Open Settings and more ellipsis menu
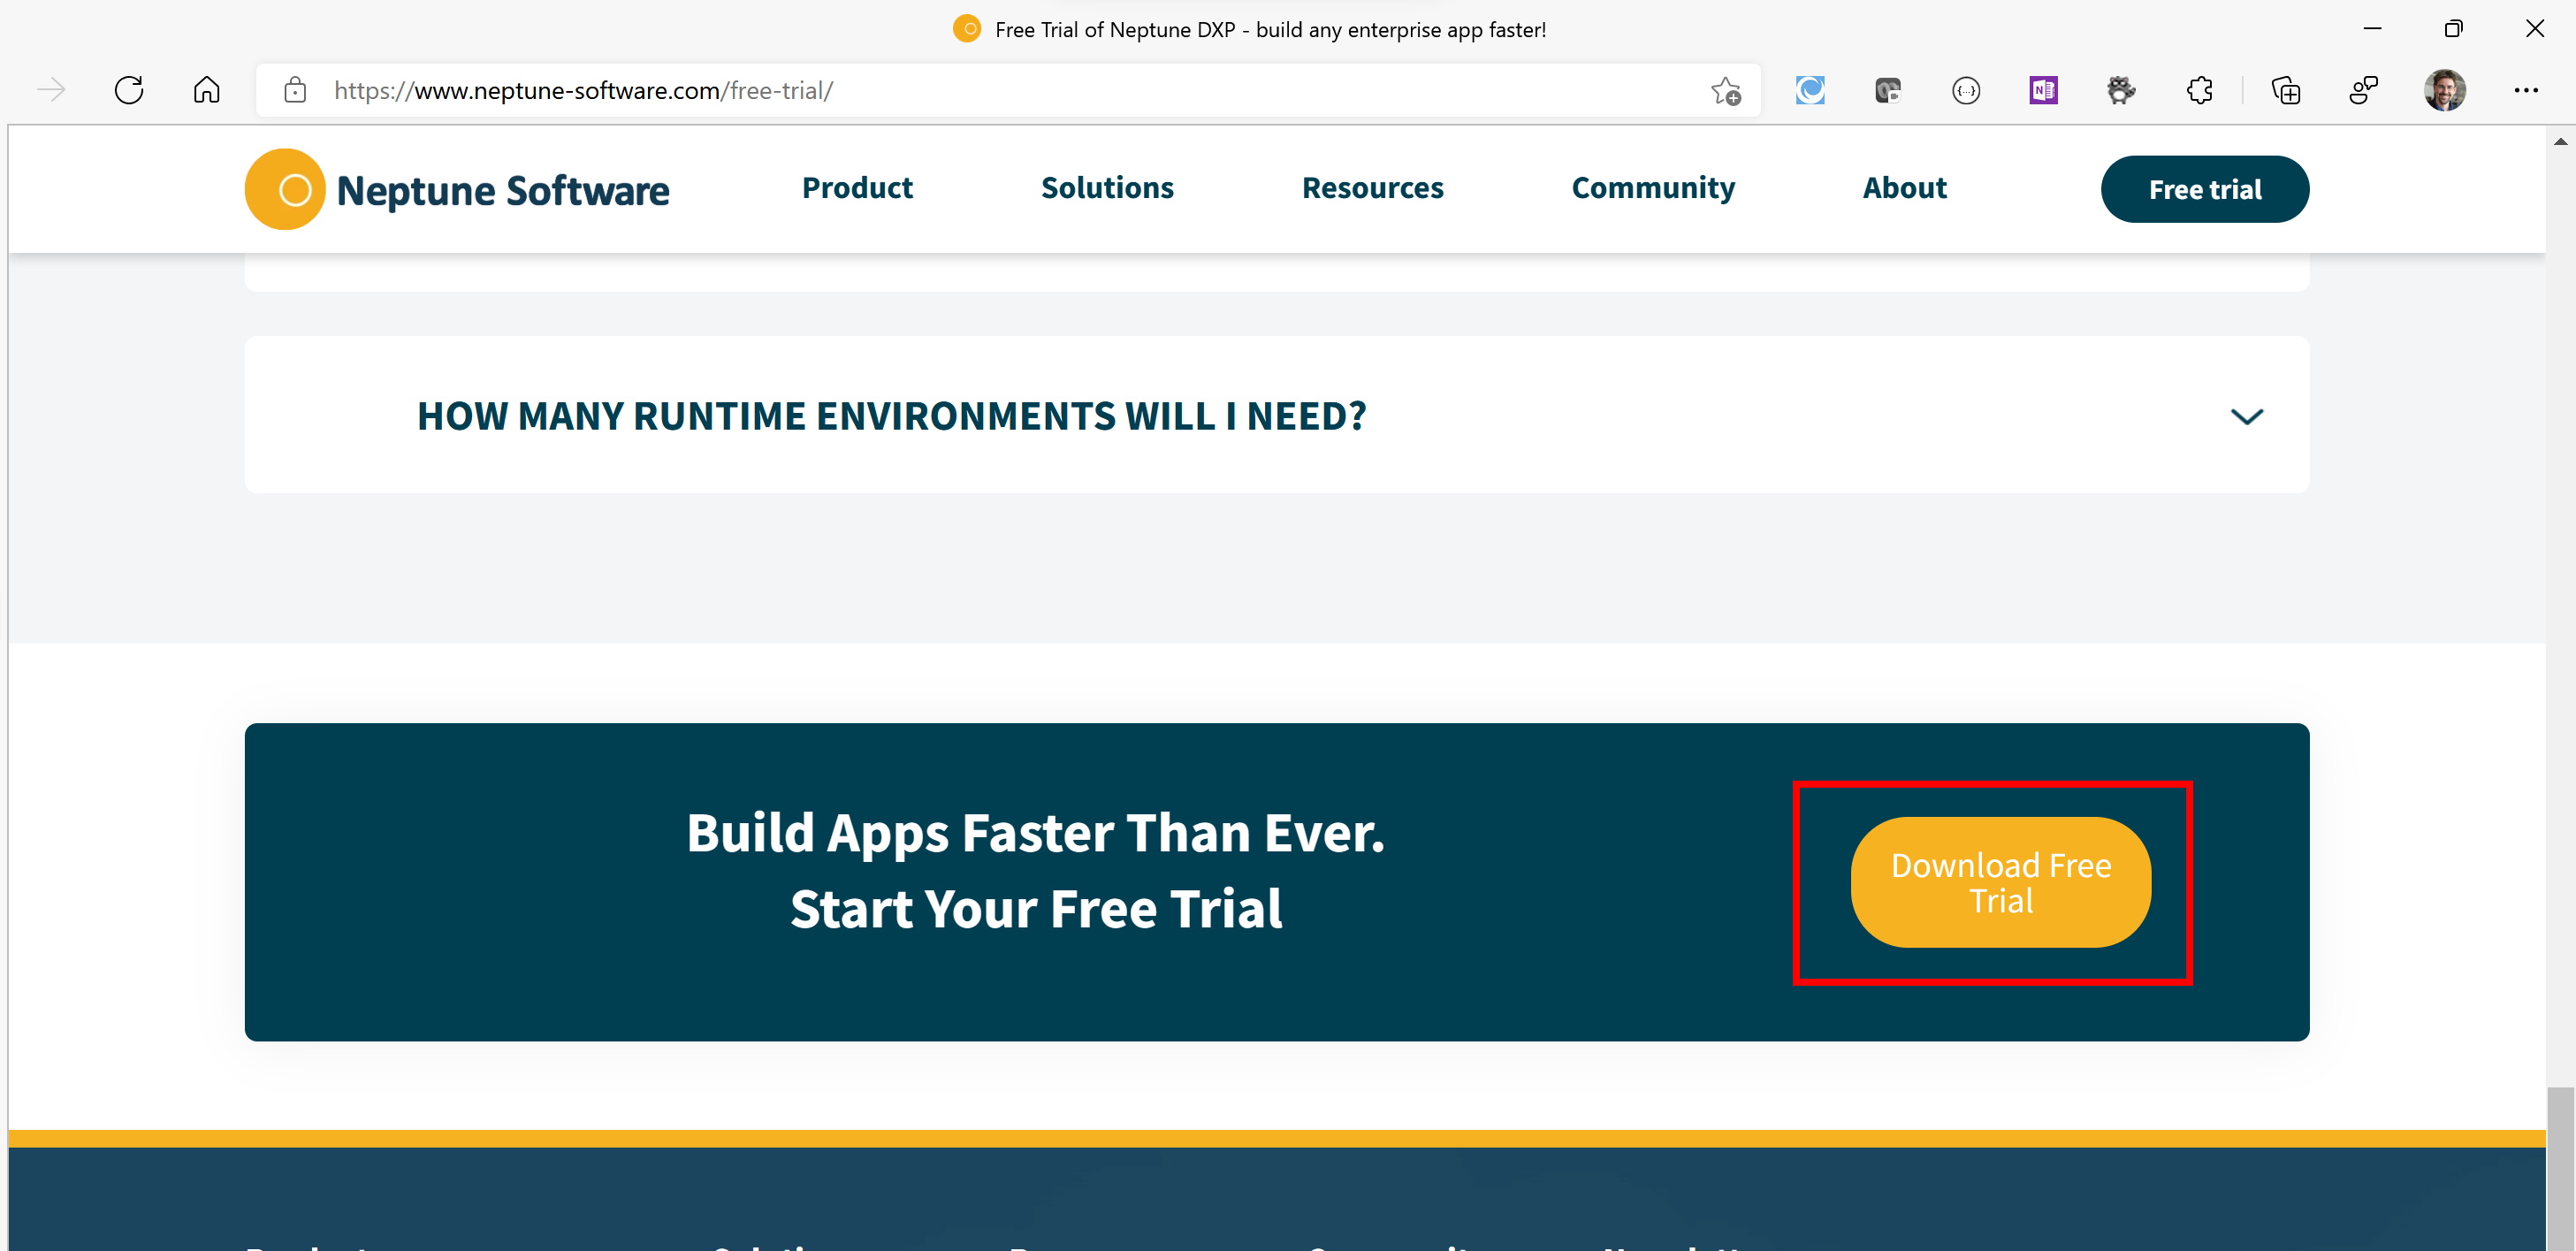The height and width of the screenshot is (1251, 2576). (2525, 90)
